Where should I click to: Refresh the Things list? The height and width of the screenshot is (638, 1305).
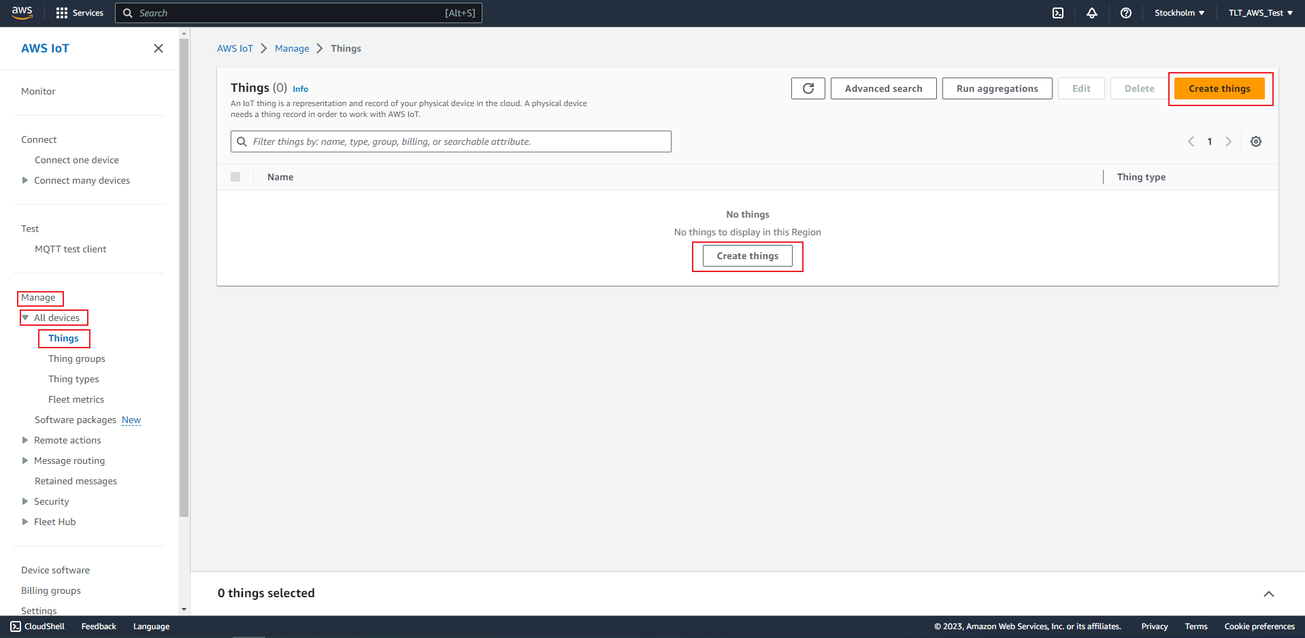tap(808, 88)
